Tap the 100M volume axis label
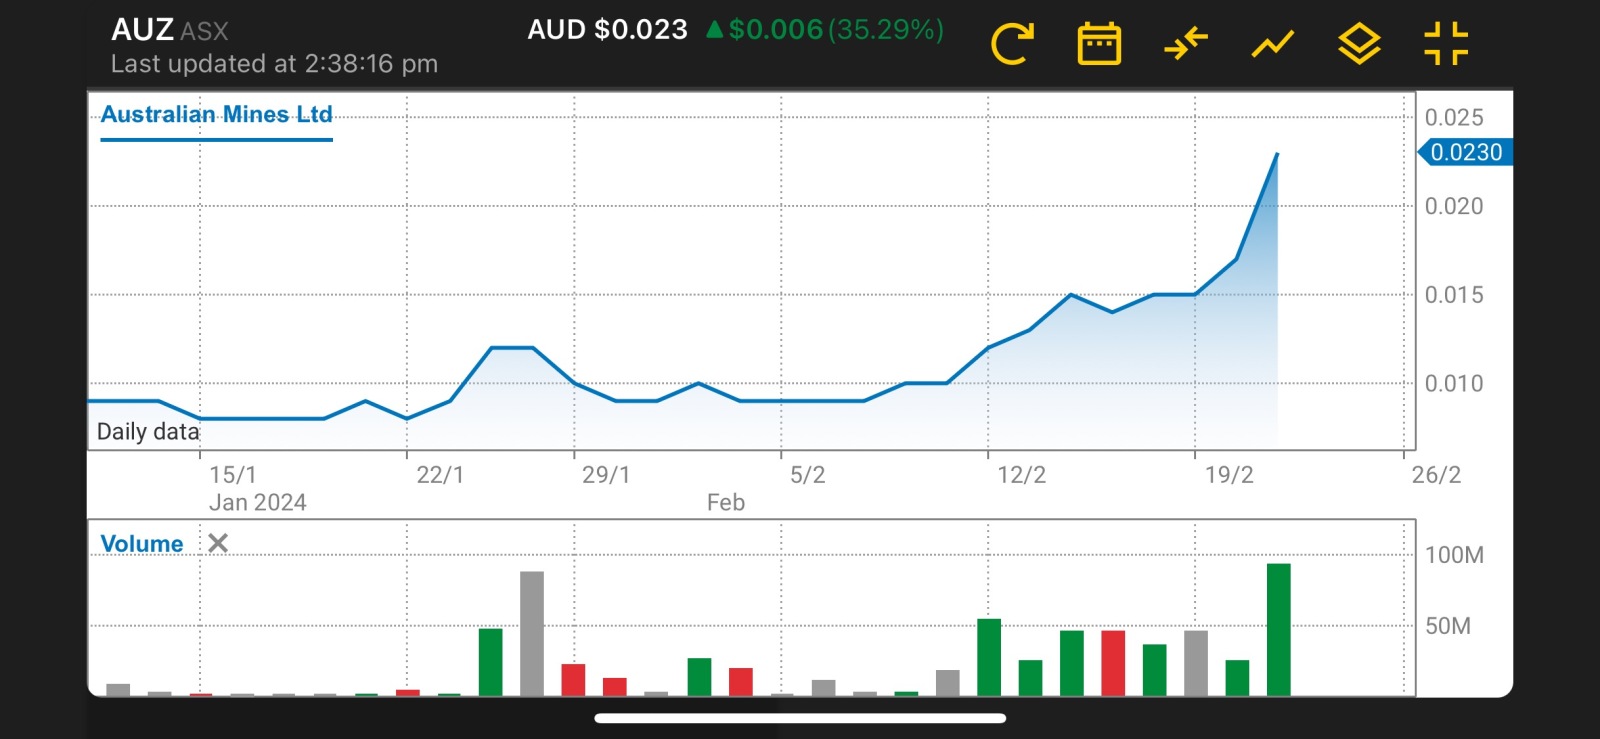The height and width of the screenshot is (739, 1600). 1454,555
